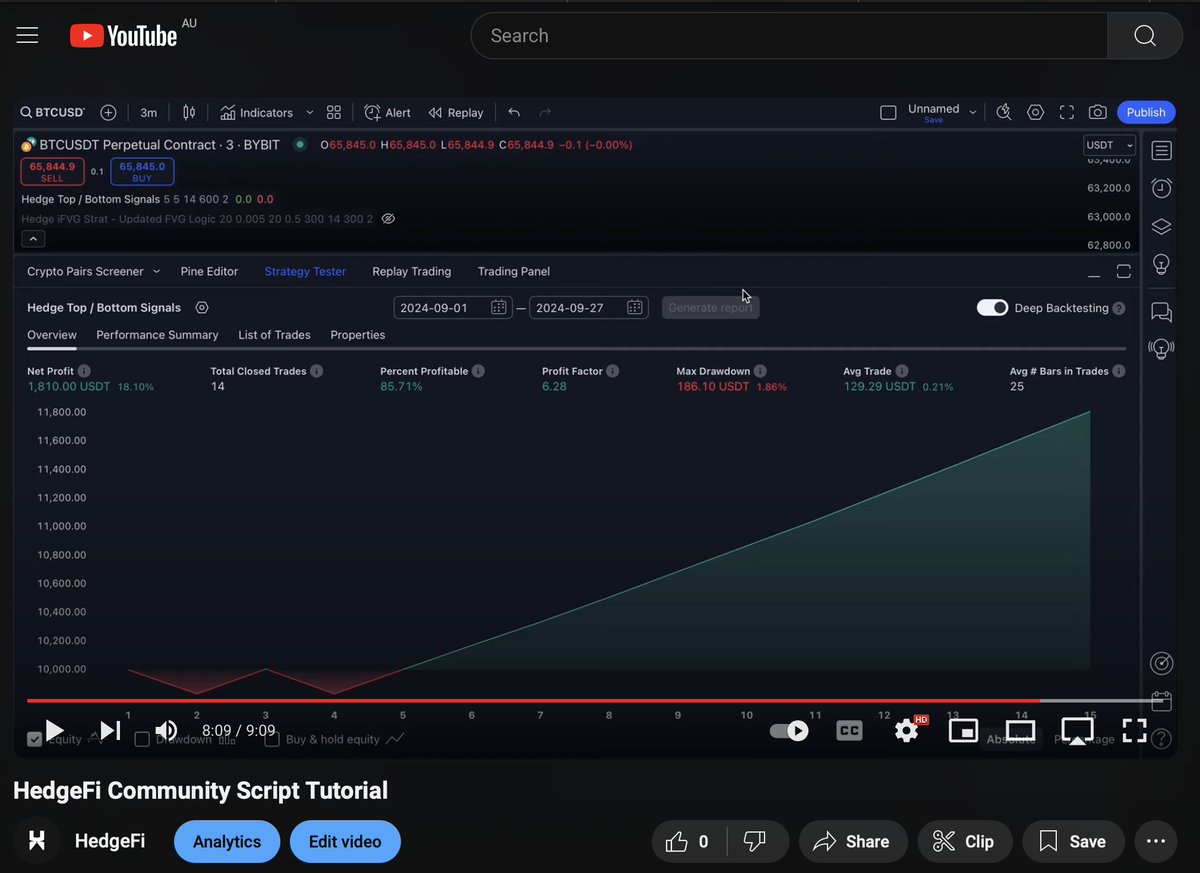
Task: Pick the end date 2024-09-27
Action: (589, 308)
